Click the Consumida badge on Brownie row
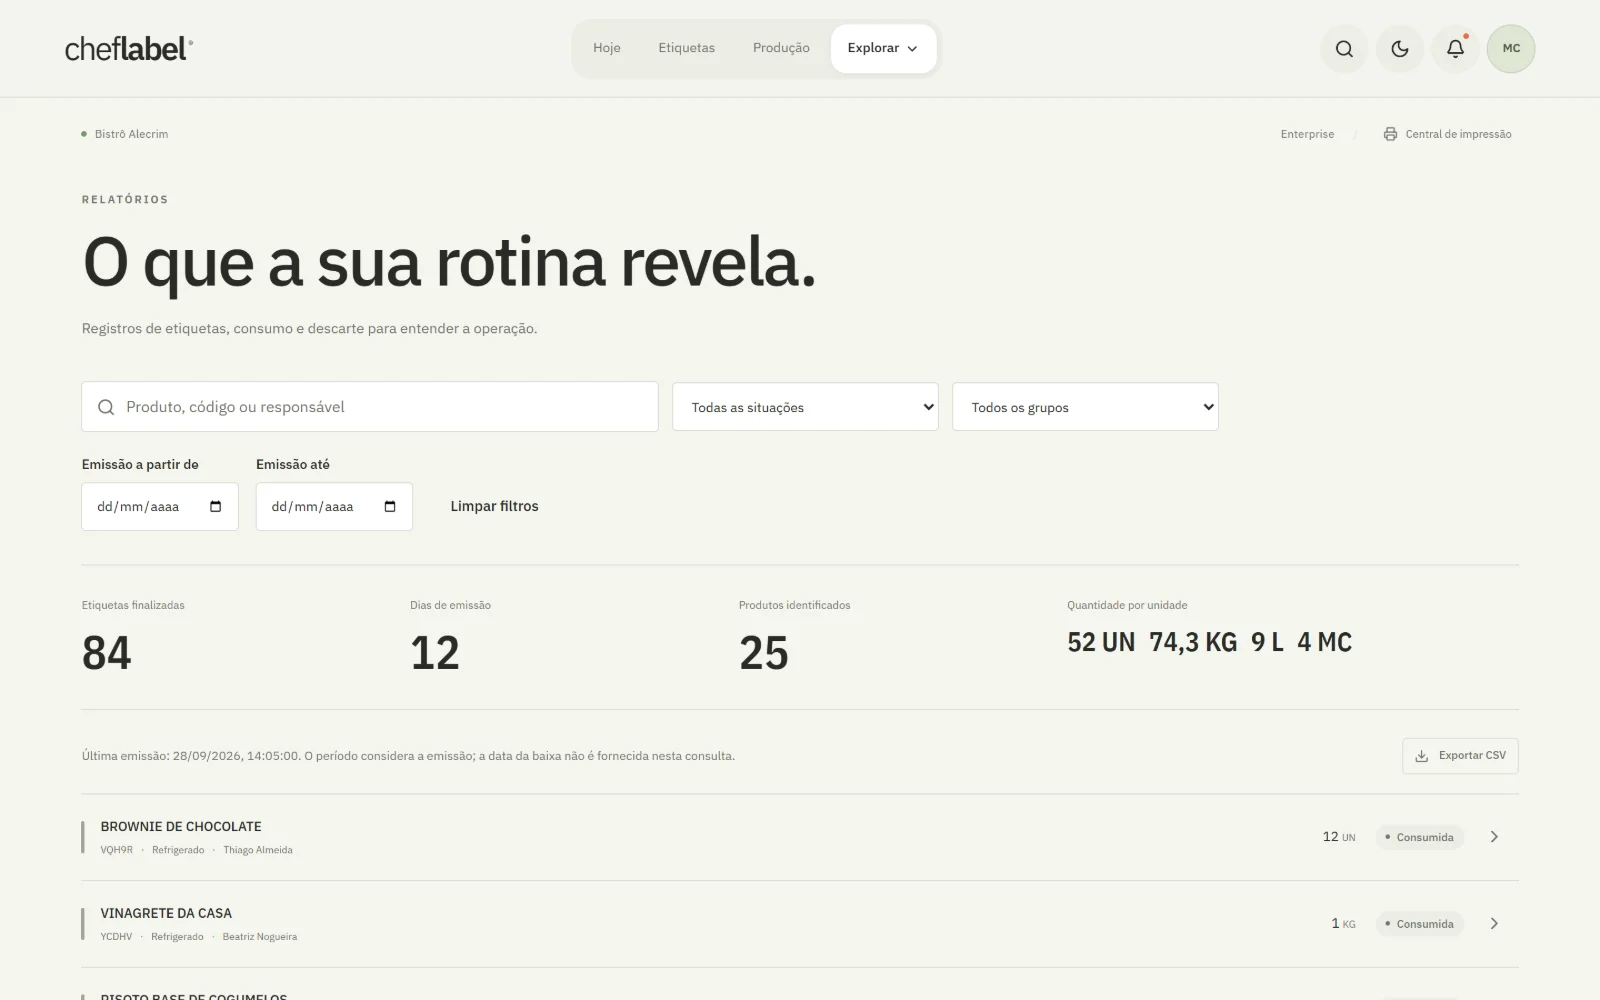The height and width of the screenshot is (1000, 1600). tap(1419, 837)
